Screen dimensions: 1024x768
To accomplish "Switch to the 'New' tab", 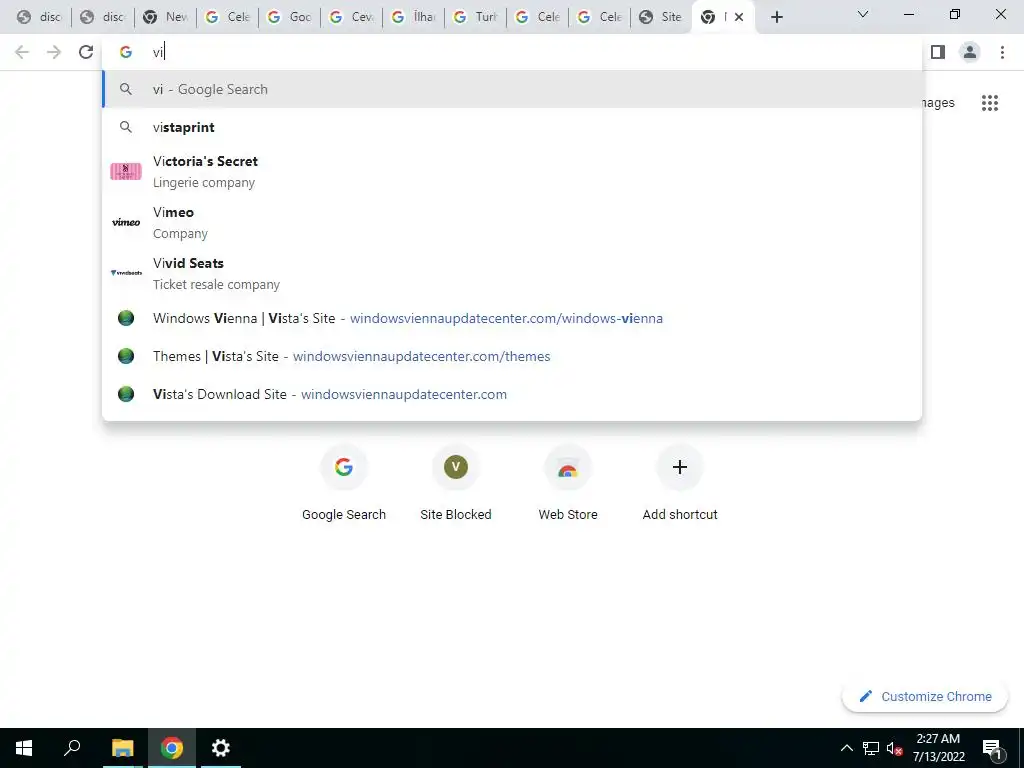I will 165,18.
